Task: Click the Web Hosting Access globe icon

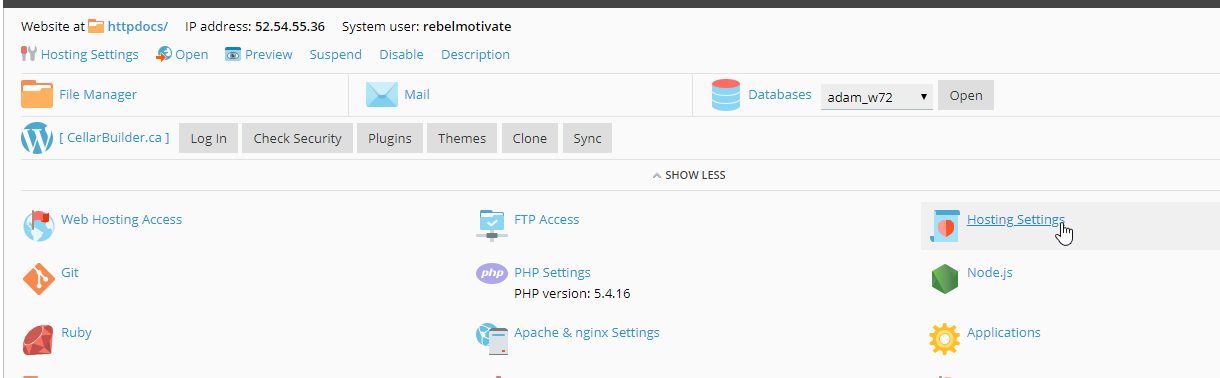Action: (38, 226)
